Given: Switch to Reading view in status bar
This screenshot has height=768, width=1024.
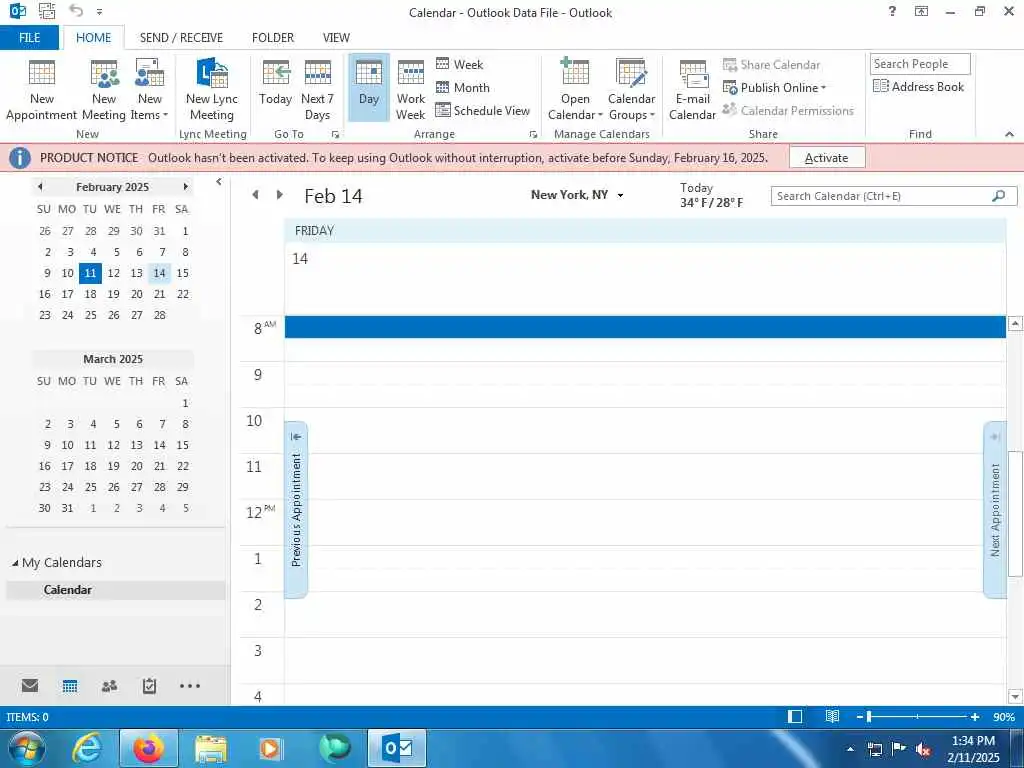Looking at the screenshot, I should click(832, 716).
